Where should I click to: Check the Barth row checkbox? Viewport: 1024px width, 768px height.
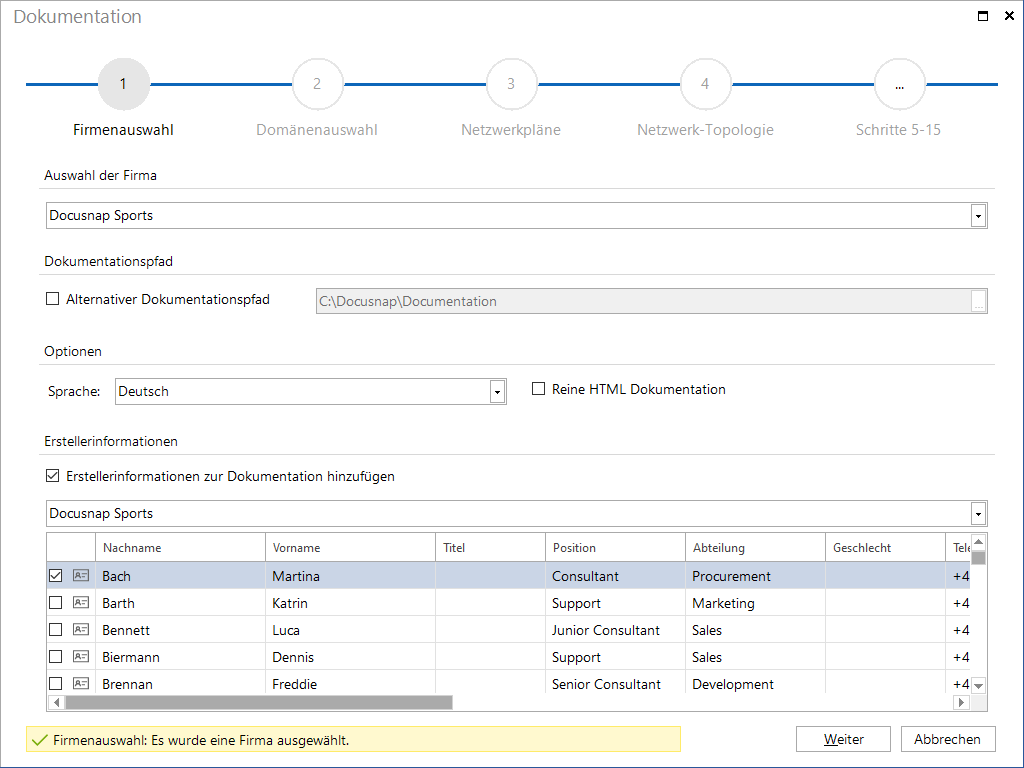point(56,603)
